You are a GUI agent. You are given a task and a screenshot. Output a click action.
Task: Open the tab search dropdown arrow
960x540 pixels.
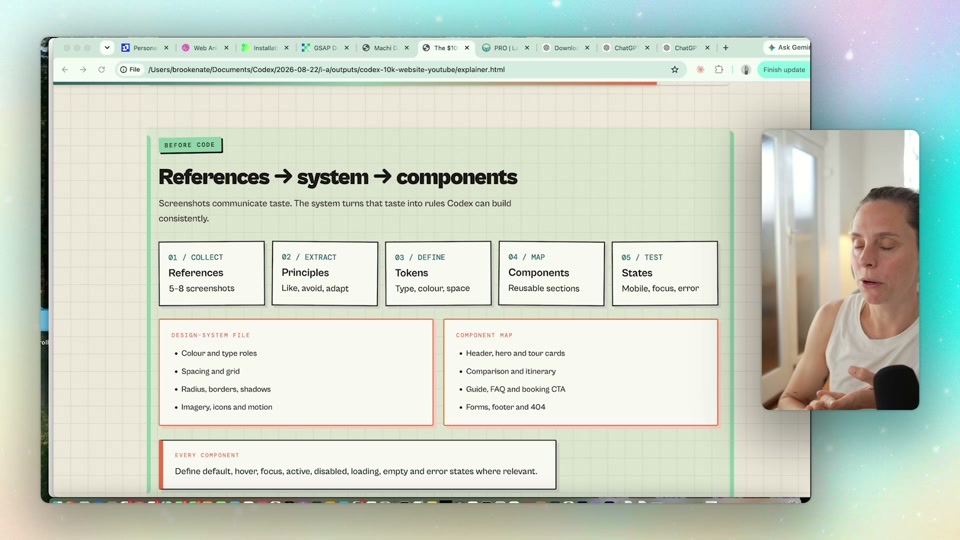click(x=107, y=47)
